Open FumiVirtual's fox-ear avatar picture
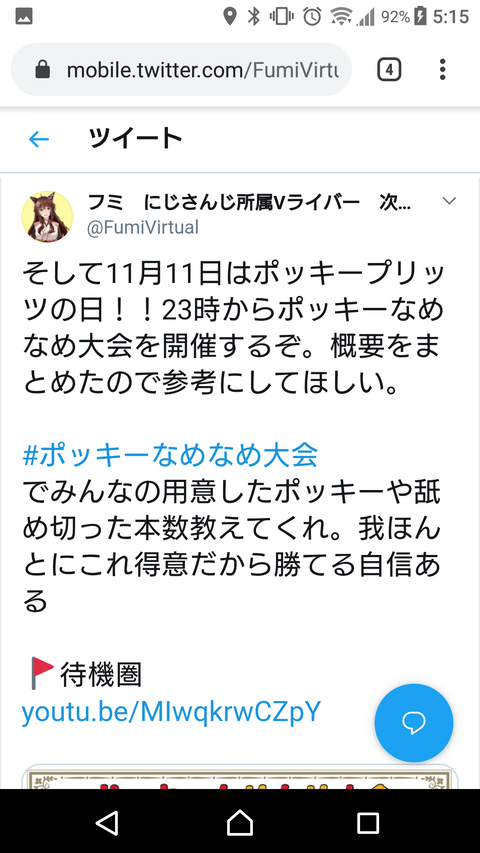 pos(47,216)
